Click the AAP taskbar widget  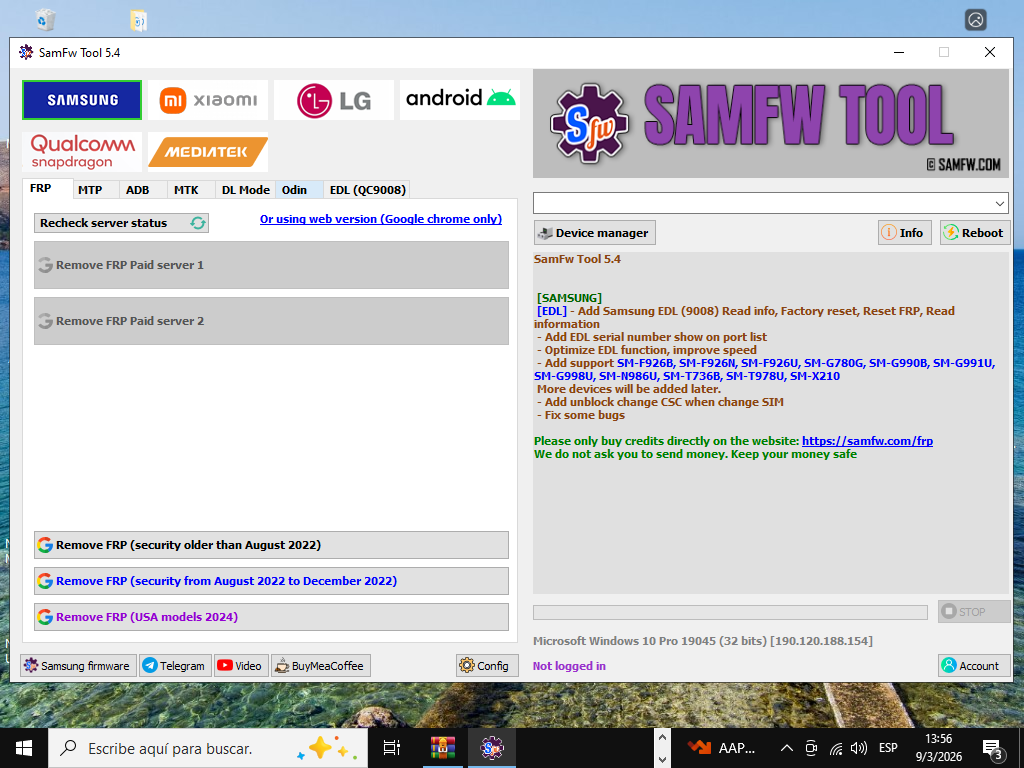pos(722,748)
